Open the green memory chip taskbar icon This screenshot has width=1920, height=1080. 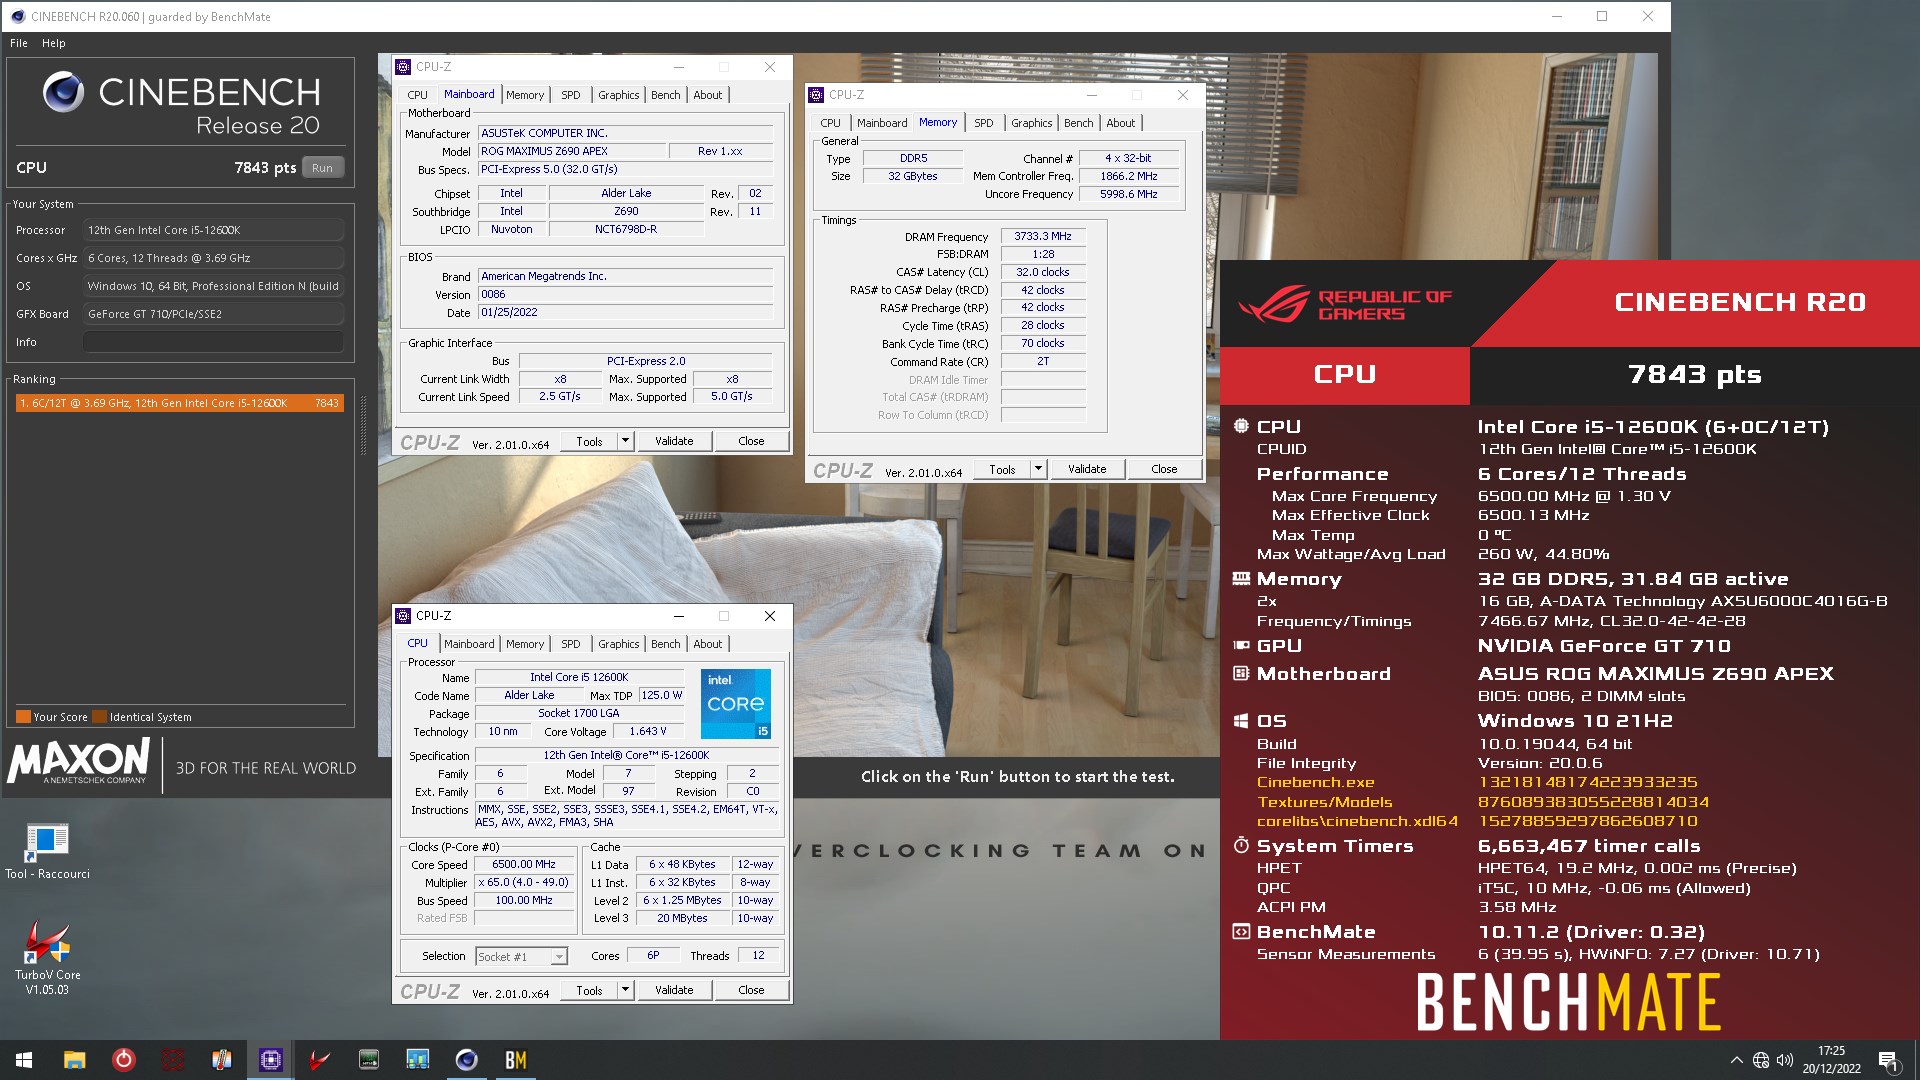368,1060
